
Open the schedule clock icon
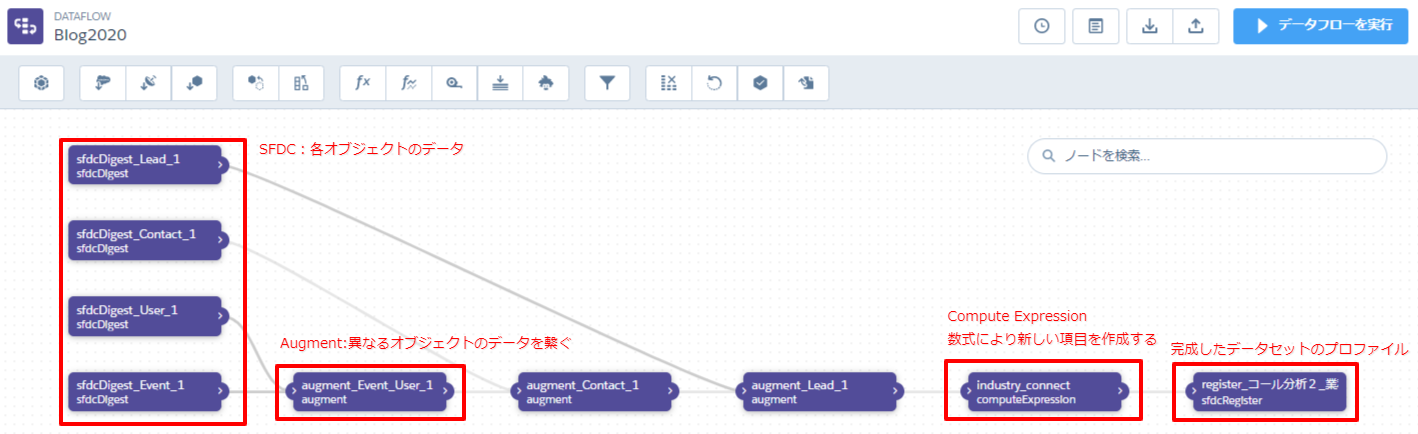pos(1042,26)
